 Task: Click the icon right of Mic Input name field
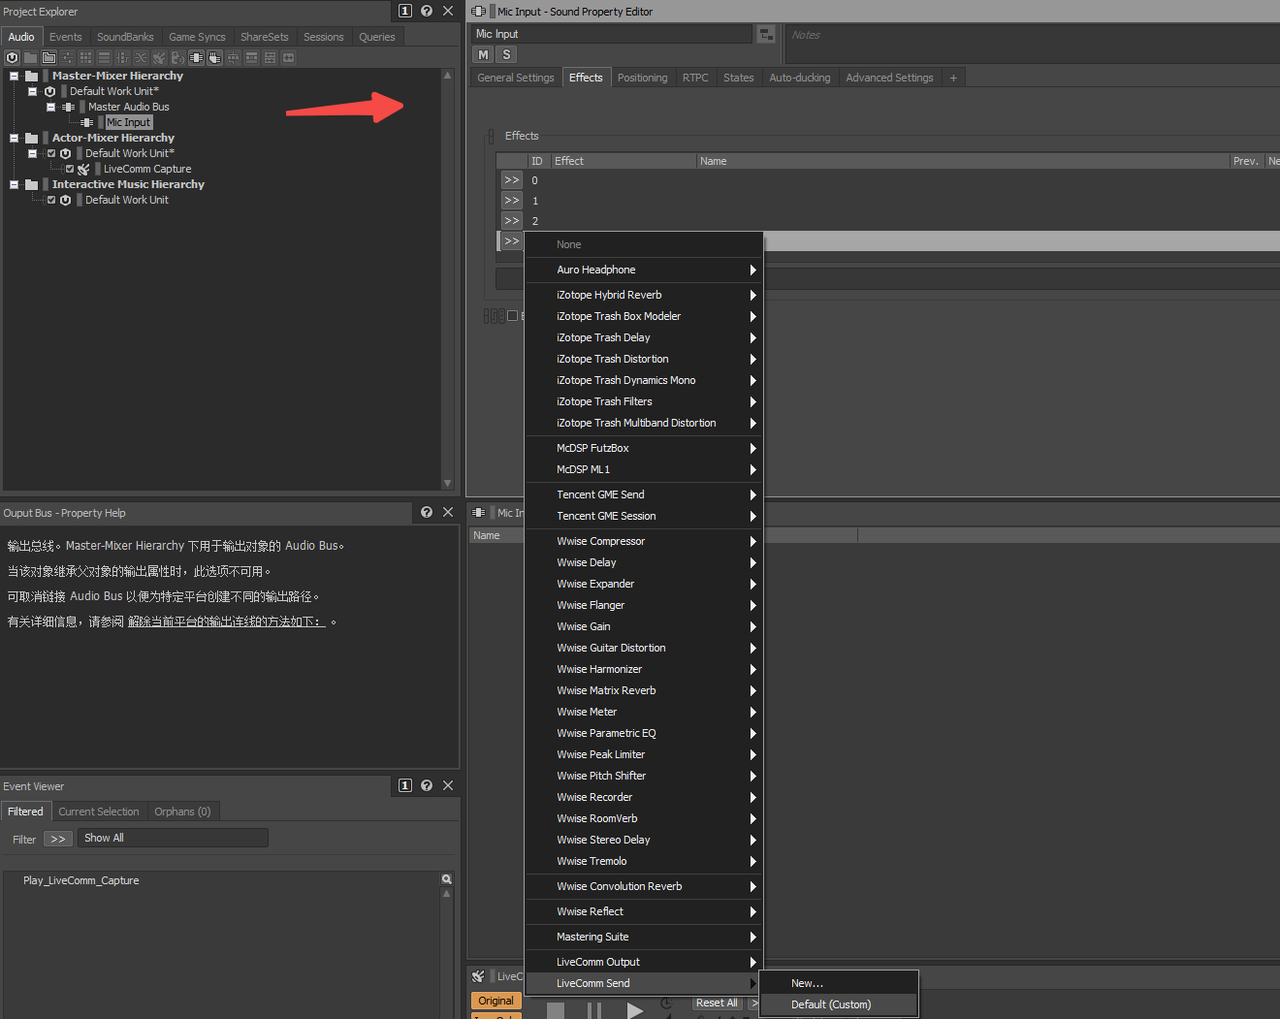coord(766,34)
